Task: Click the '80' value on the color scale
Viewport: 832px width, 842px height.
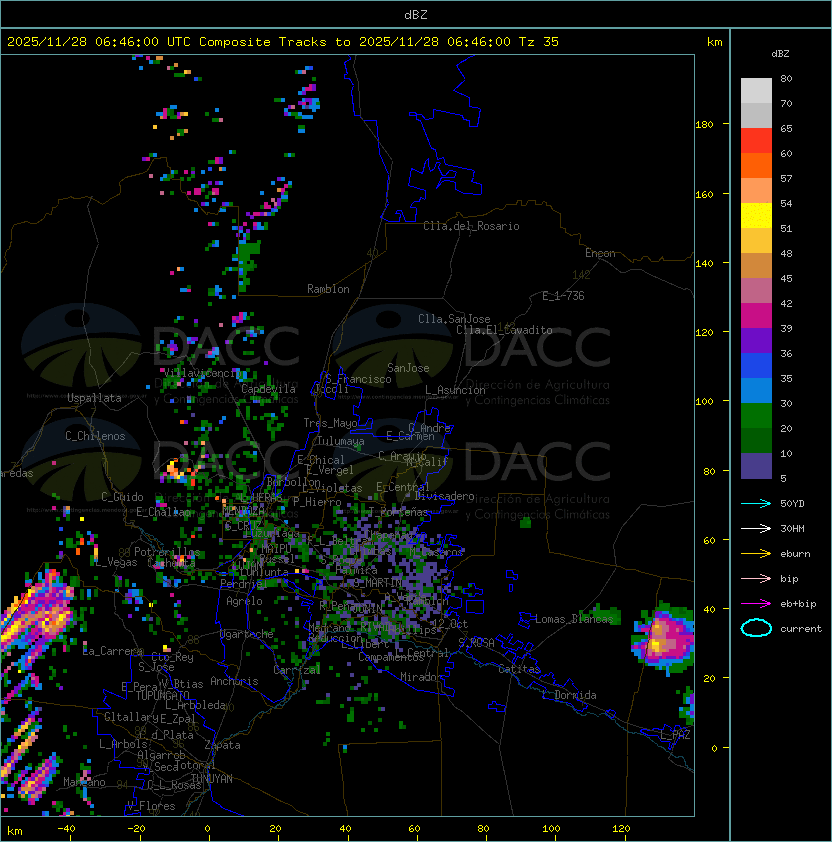Action: pos(786,78)
